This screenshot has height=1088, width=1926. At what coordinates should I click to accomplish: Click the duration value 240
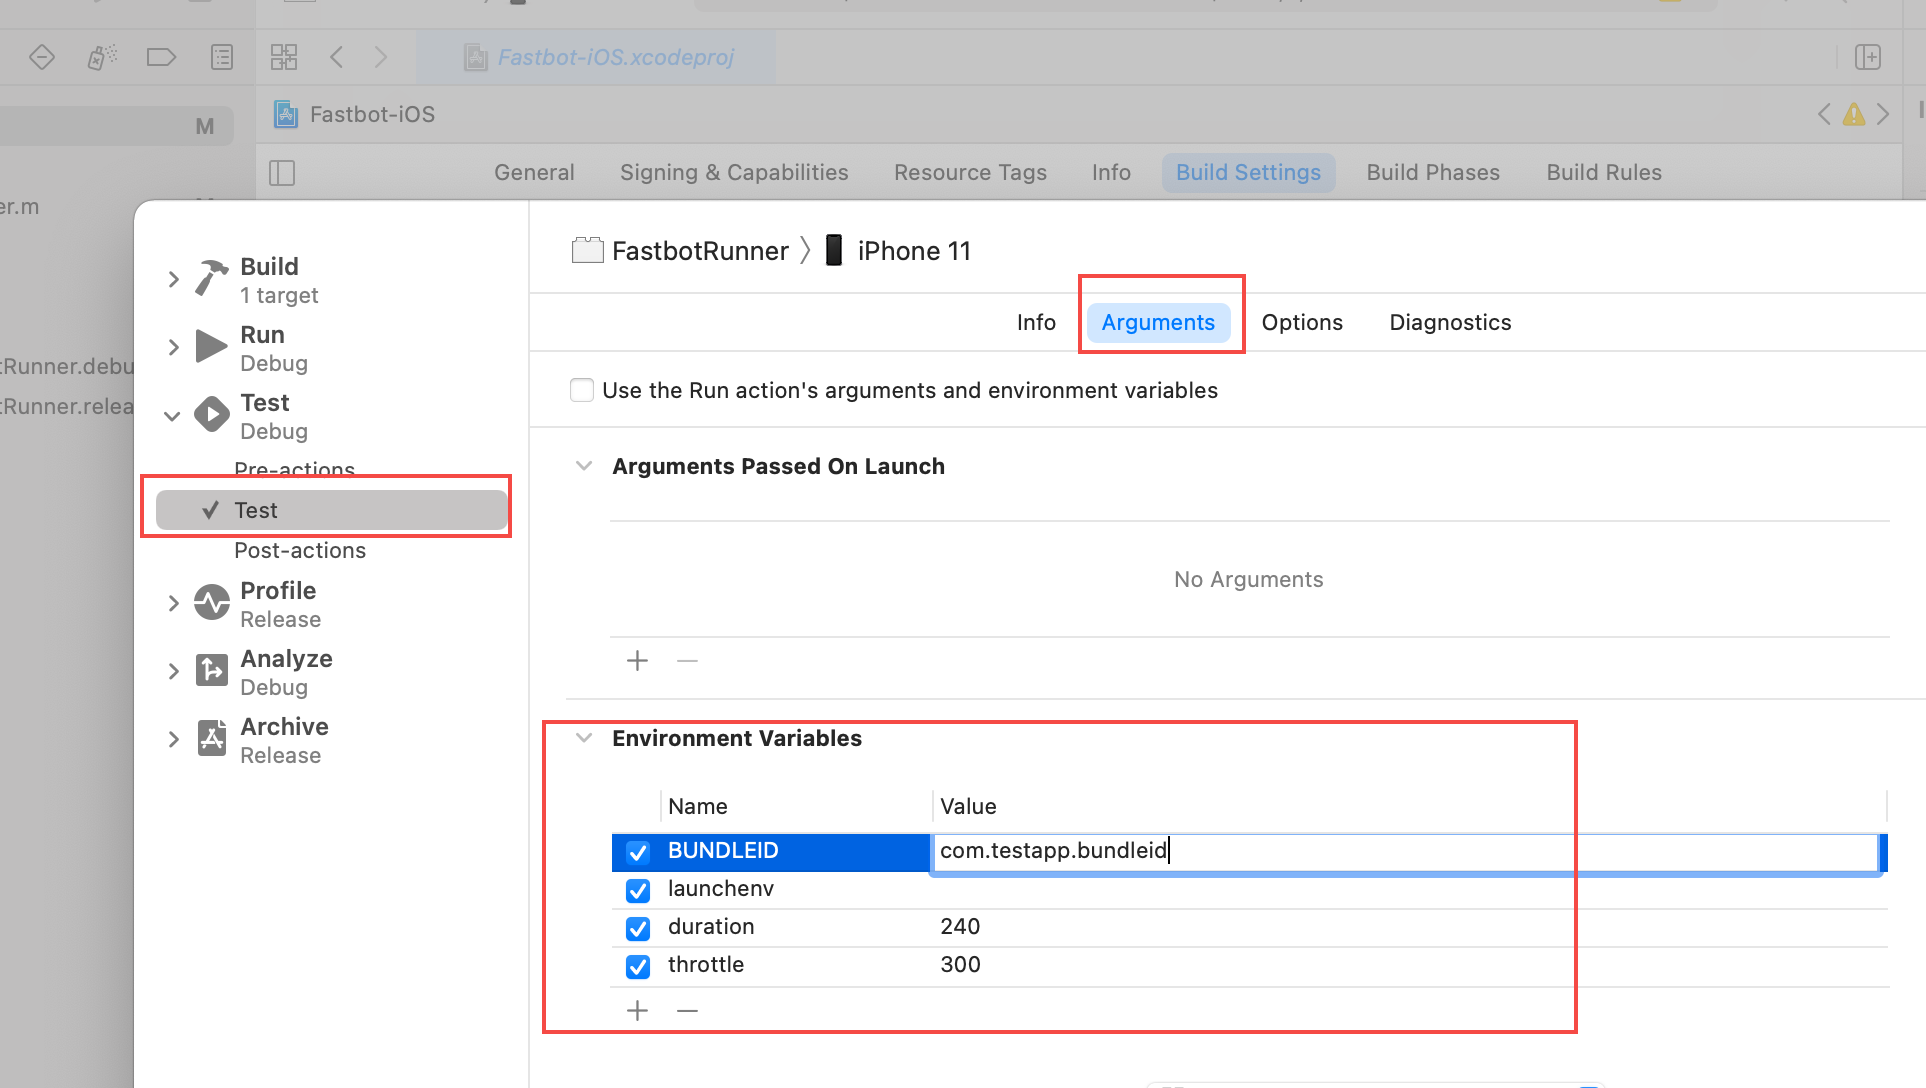(x=960, y=926)
